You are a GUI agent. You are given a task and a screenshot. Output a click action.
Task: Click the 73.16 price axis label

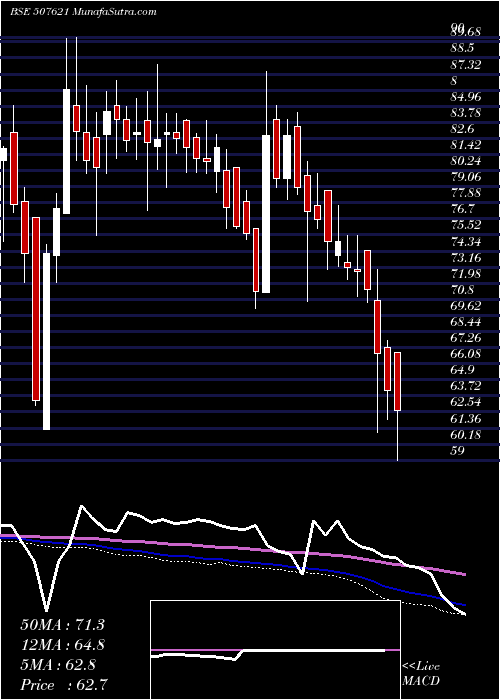(466, 258)
